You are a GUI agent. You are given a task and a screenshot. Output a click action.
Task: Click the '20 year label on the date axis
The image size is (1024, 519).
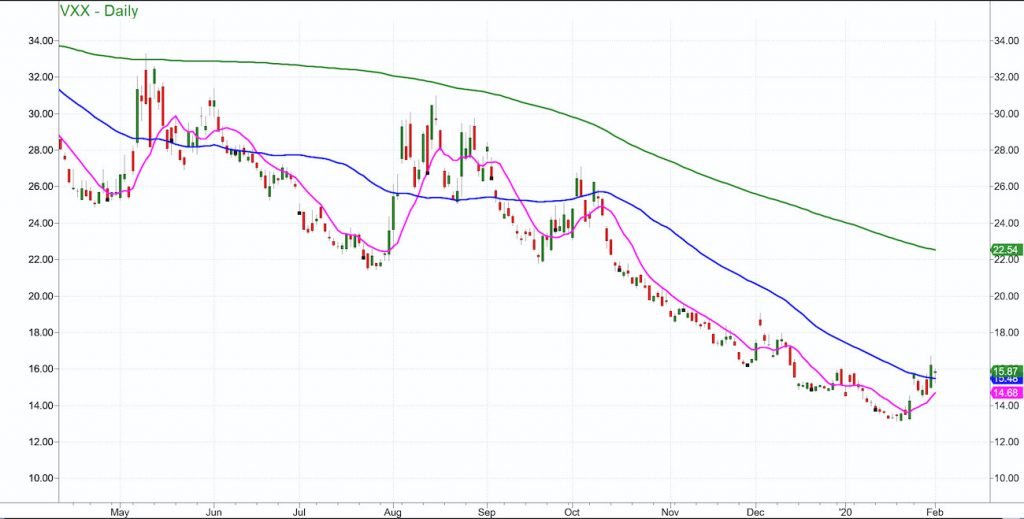pos(845,511)
